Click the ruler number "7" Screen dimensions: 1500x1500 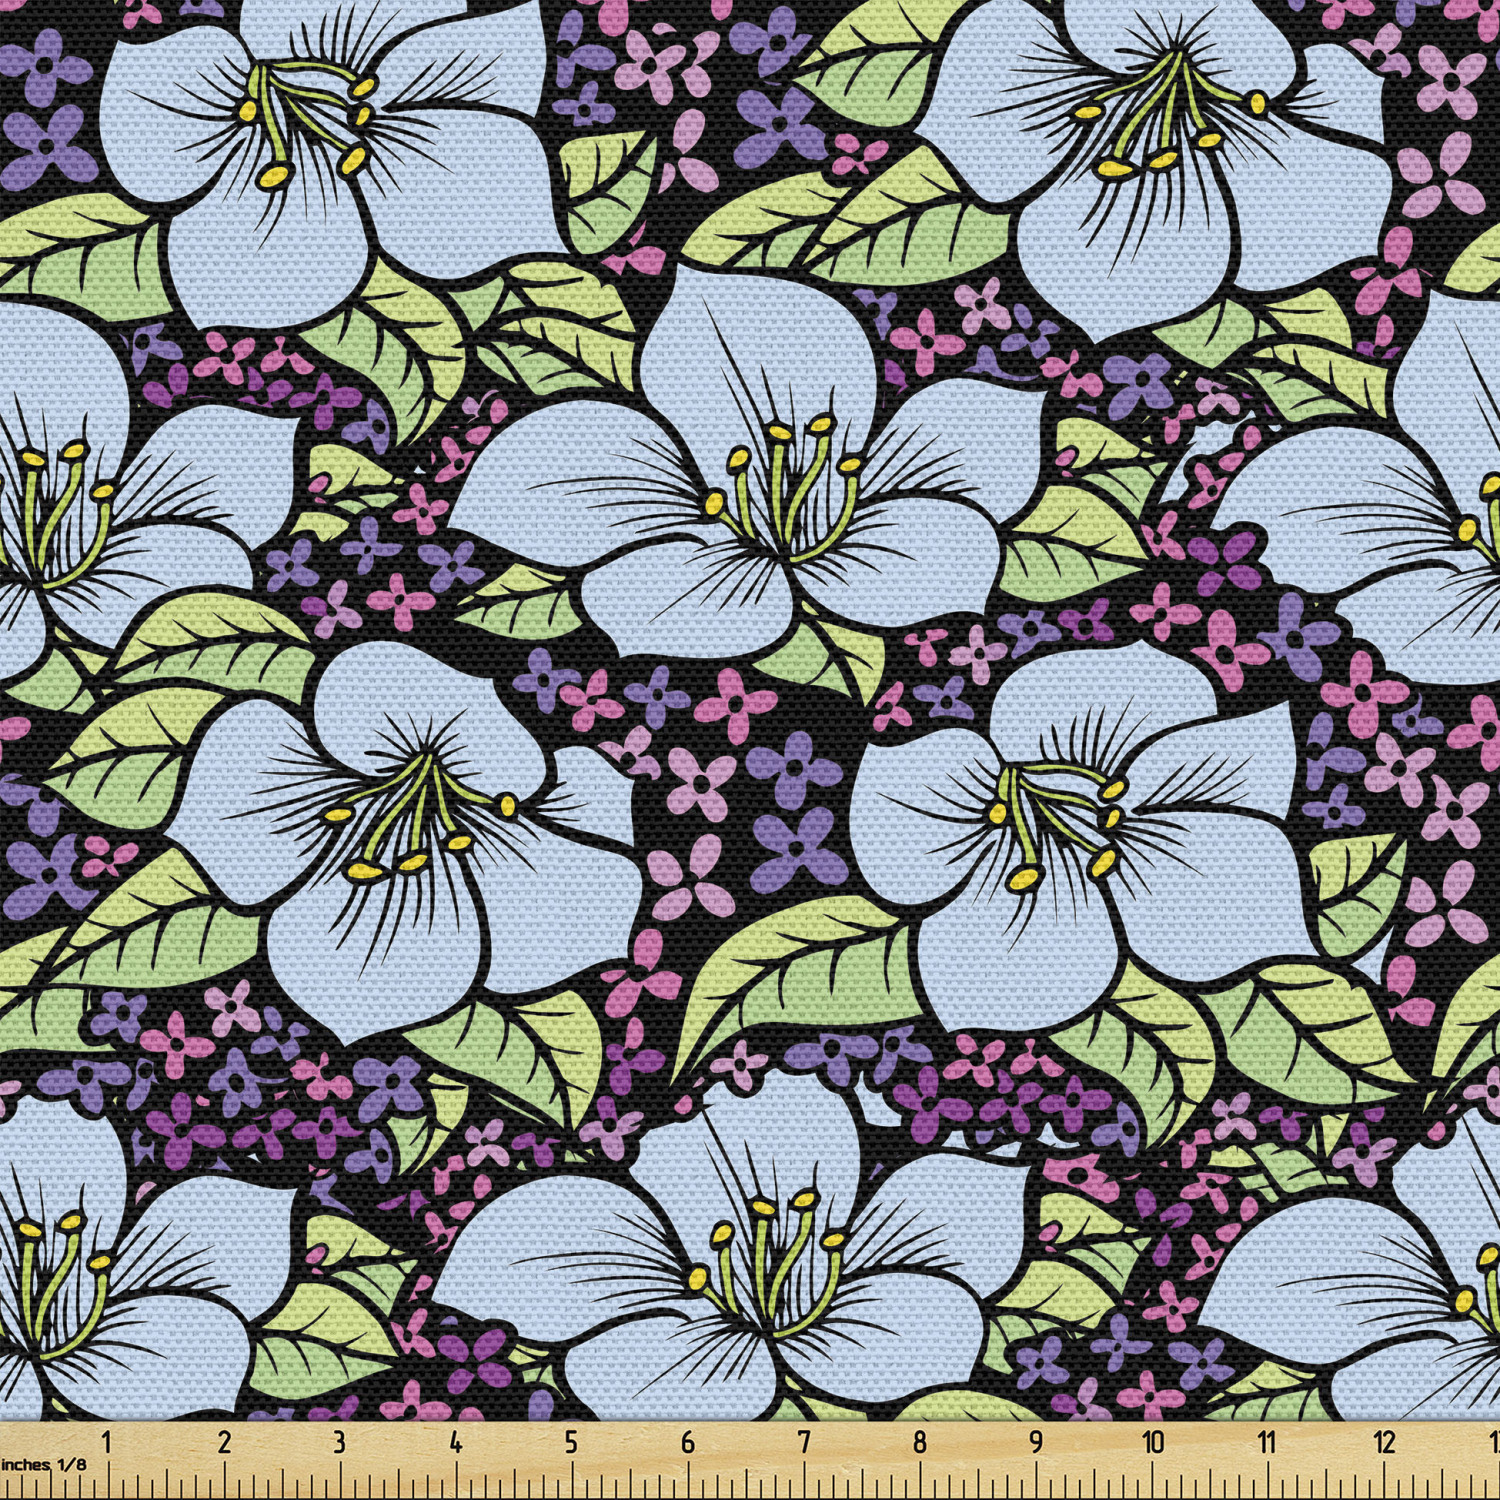[804, 1442]
